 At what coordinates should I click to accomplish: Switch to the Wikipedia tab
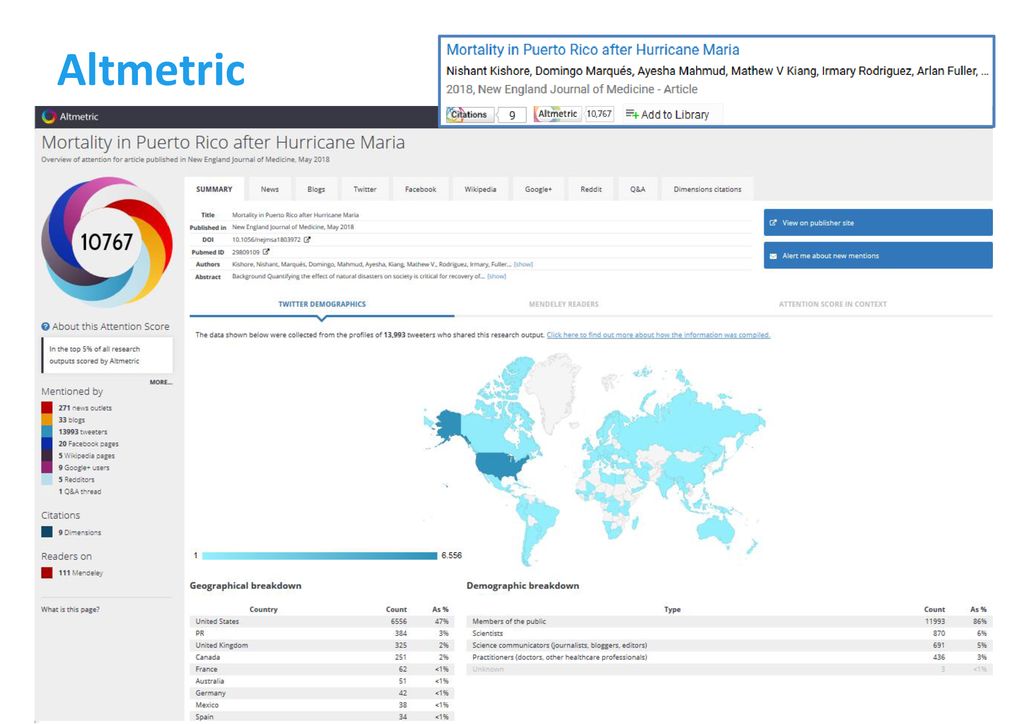click(481, 189)
